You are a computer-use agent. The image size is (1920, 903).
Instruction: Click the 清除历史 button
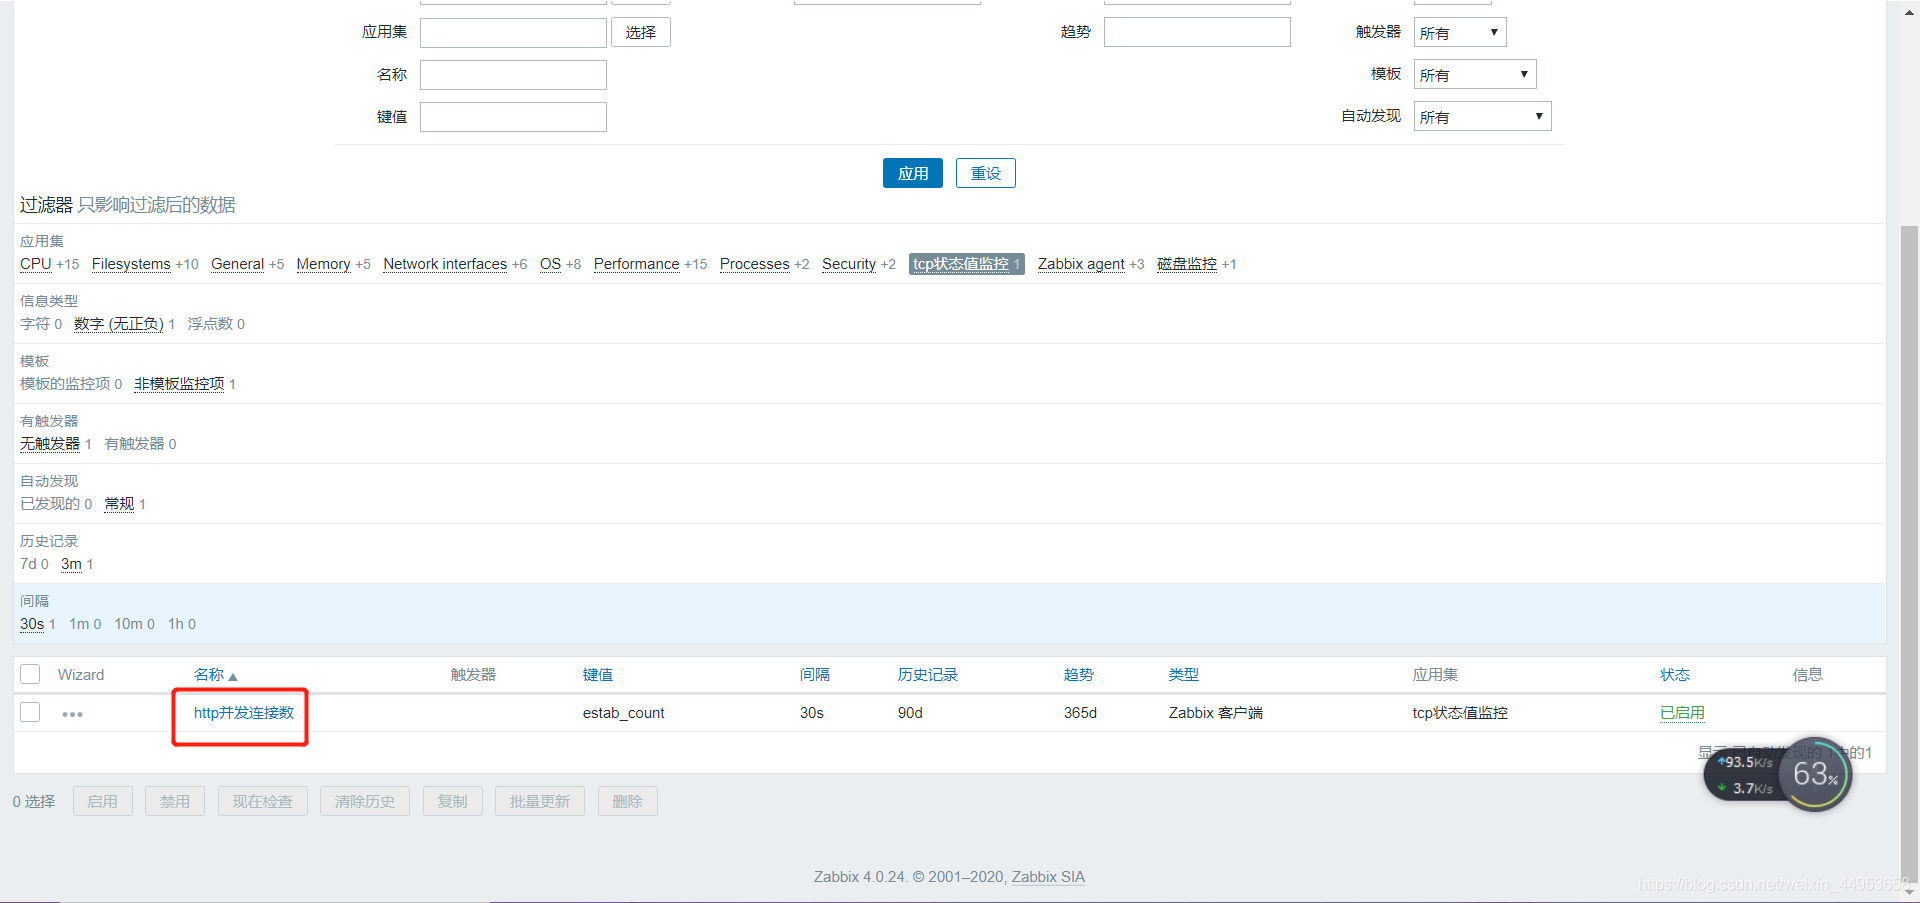365,802
